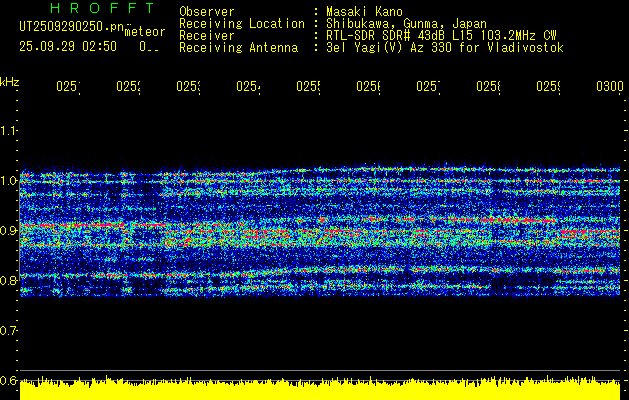Viewport: 629px width, 400px height.
Task: Click the 0.7 kHz frequency axis label
Action: pos(8,331)
